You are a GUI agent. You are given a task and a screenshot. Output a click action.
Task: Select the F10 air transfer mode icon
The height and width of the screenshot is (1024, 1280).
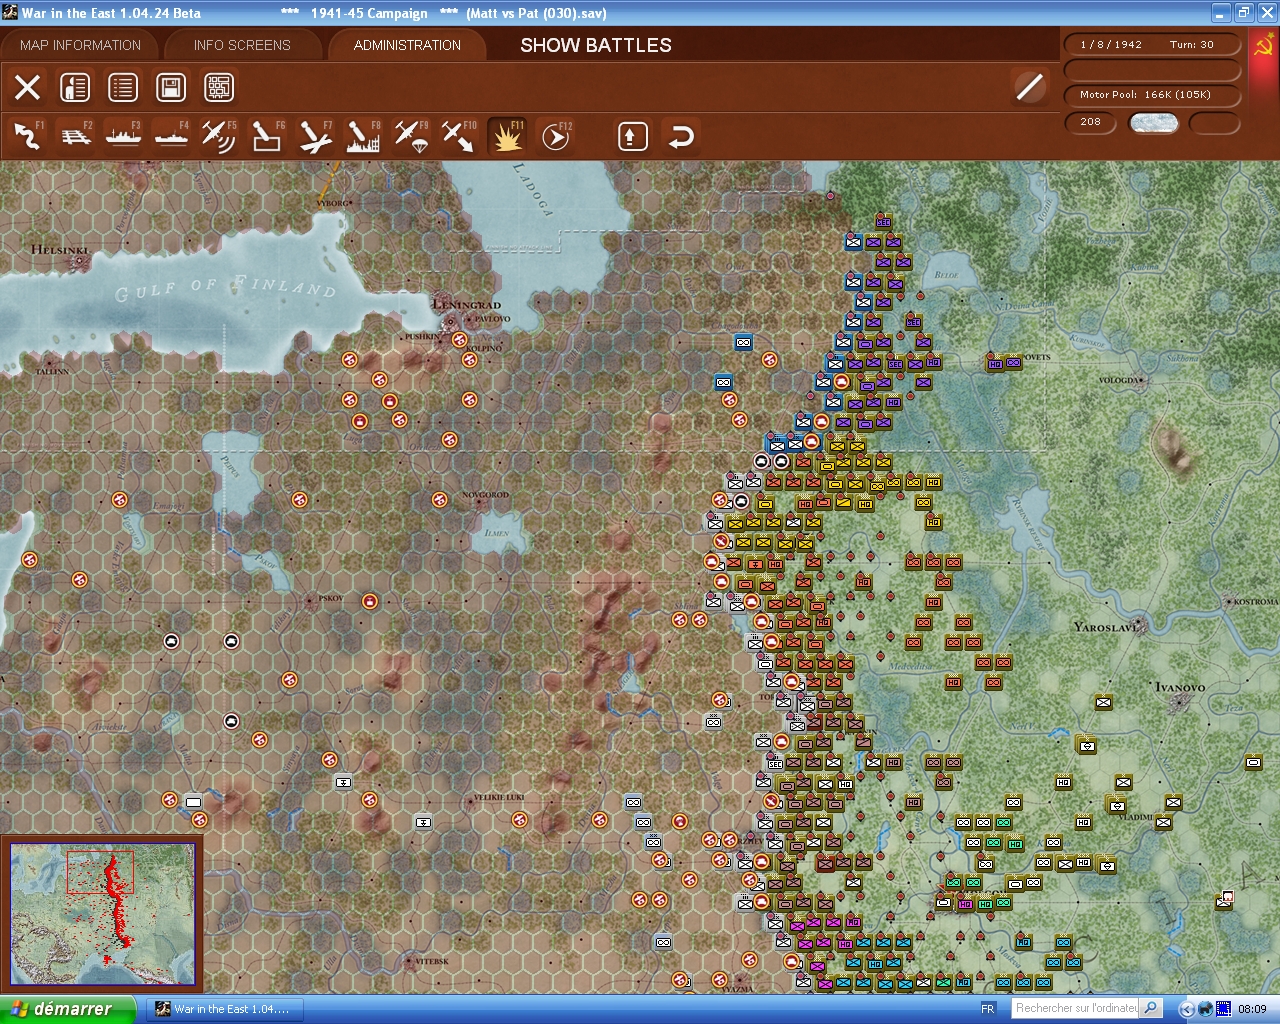point(459,136)
